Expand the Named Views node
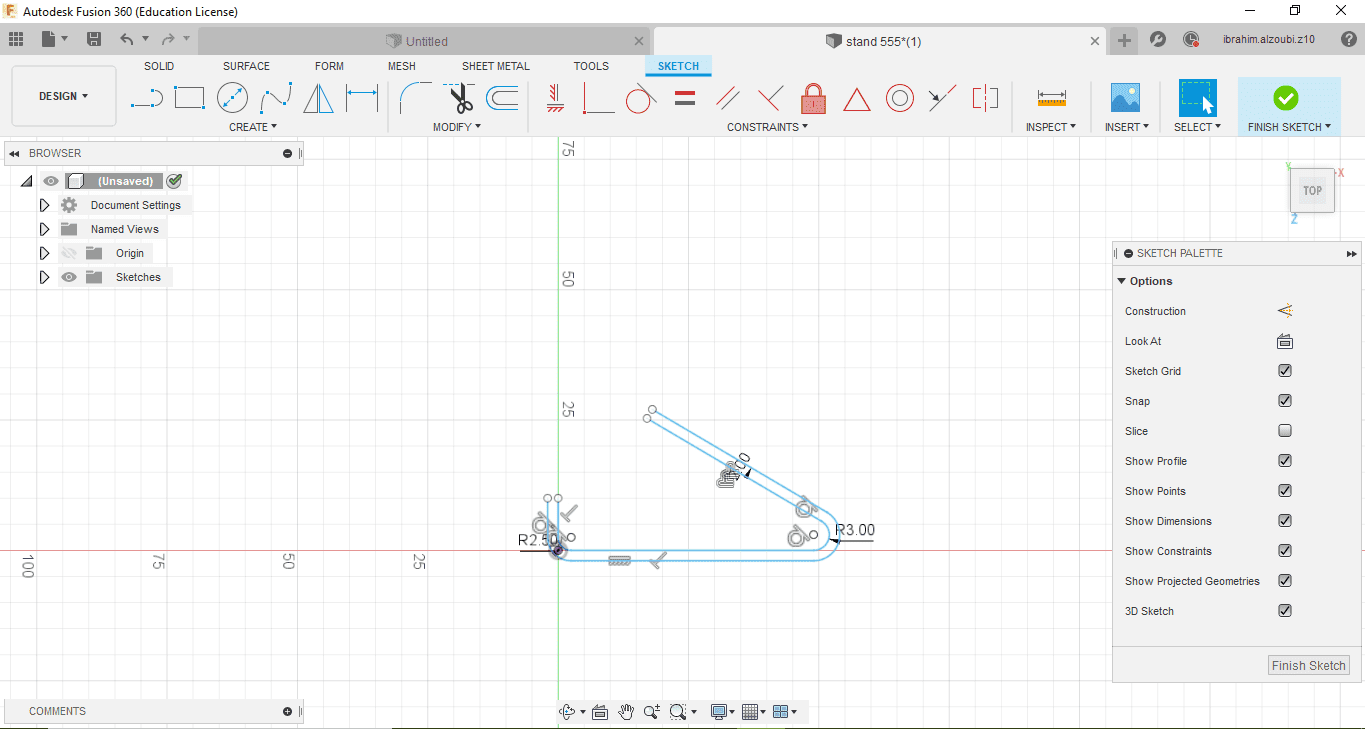Screen dimensions: 1365x729 44,229
